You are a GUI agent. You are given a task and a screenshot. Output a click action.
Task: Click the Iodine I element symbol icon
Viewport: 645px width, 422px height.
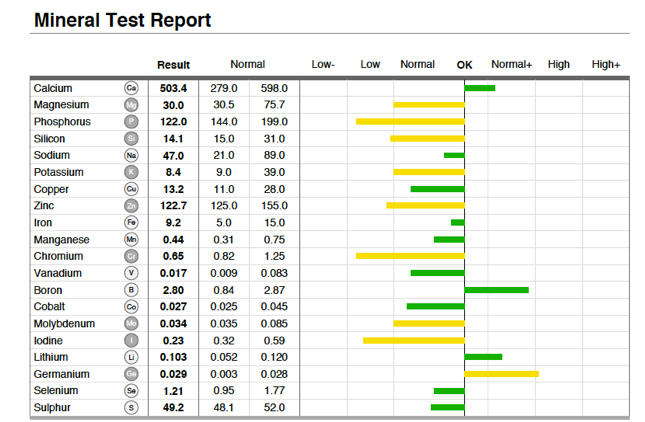pos(131,341)
